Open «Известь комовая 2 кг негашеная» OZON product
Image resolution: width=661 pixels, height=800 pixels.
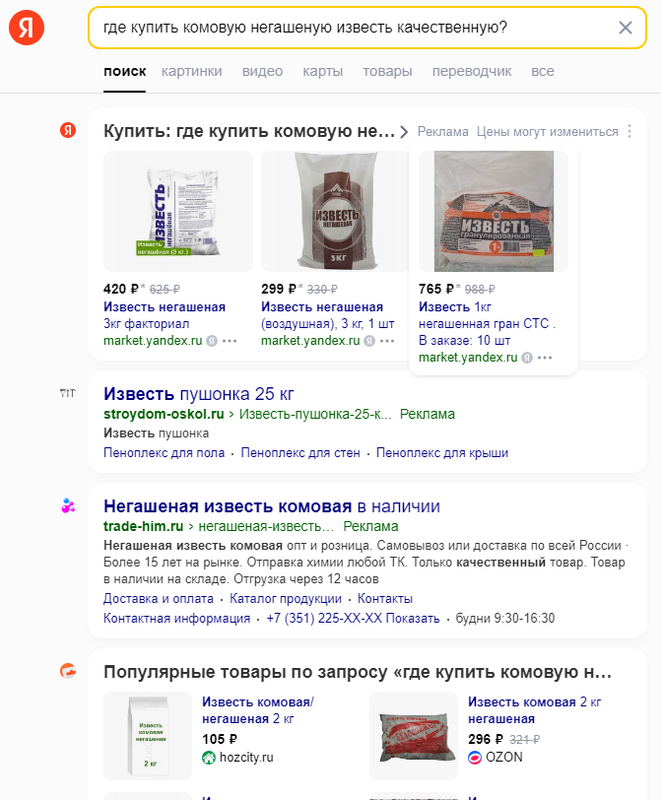(535, 710)
